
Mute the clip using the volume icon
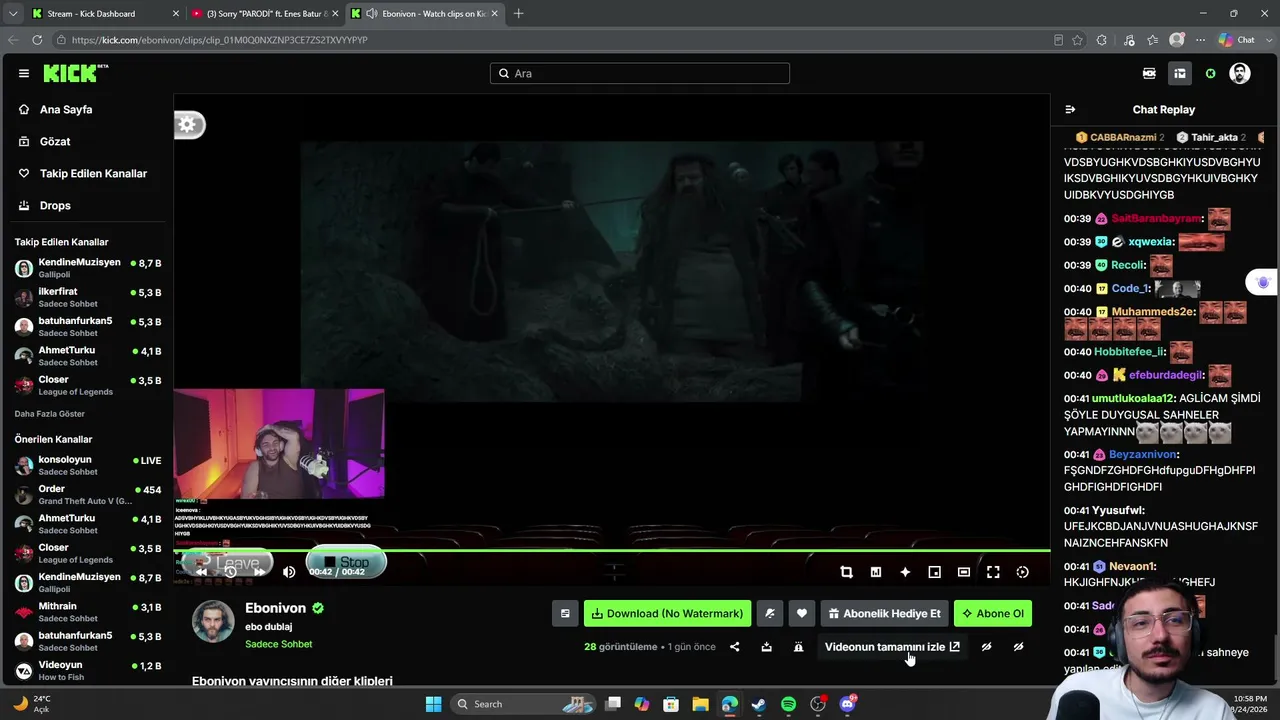pyautogui.click(x=289, y=572)
